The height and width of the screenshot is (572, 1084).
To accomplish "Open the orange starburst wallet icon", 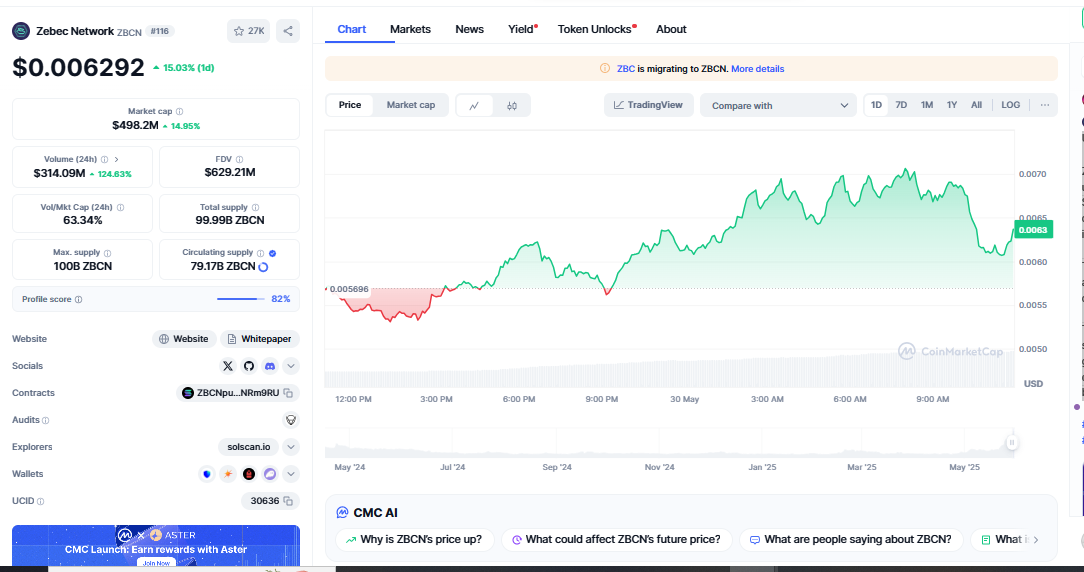I will (227, 474).
